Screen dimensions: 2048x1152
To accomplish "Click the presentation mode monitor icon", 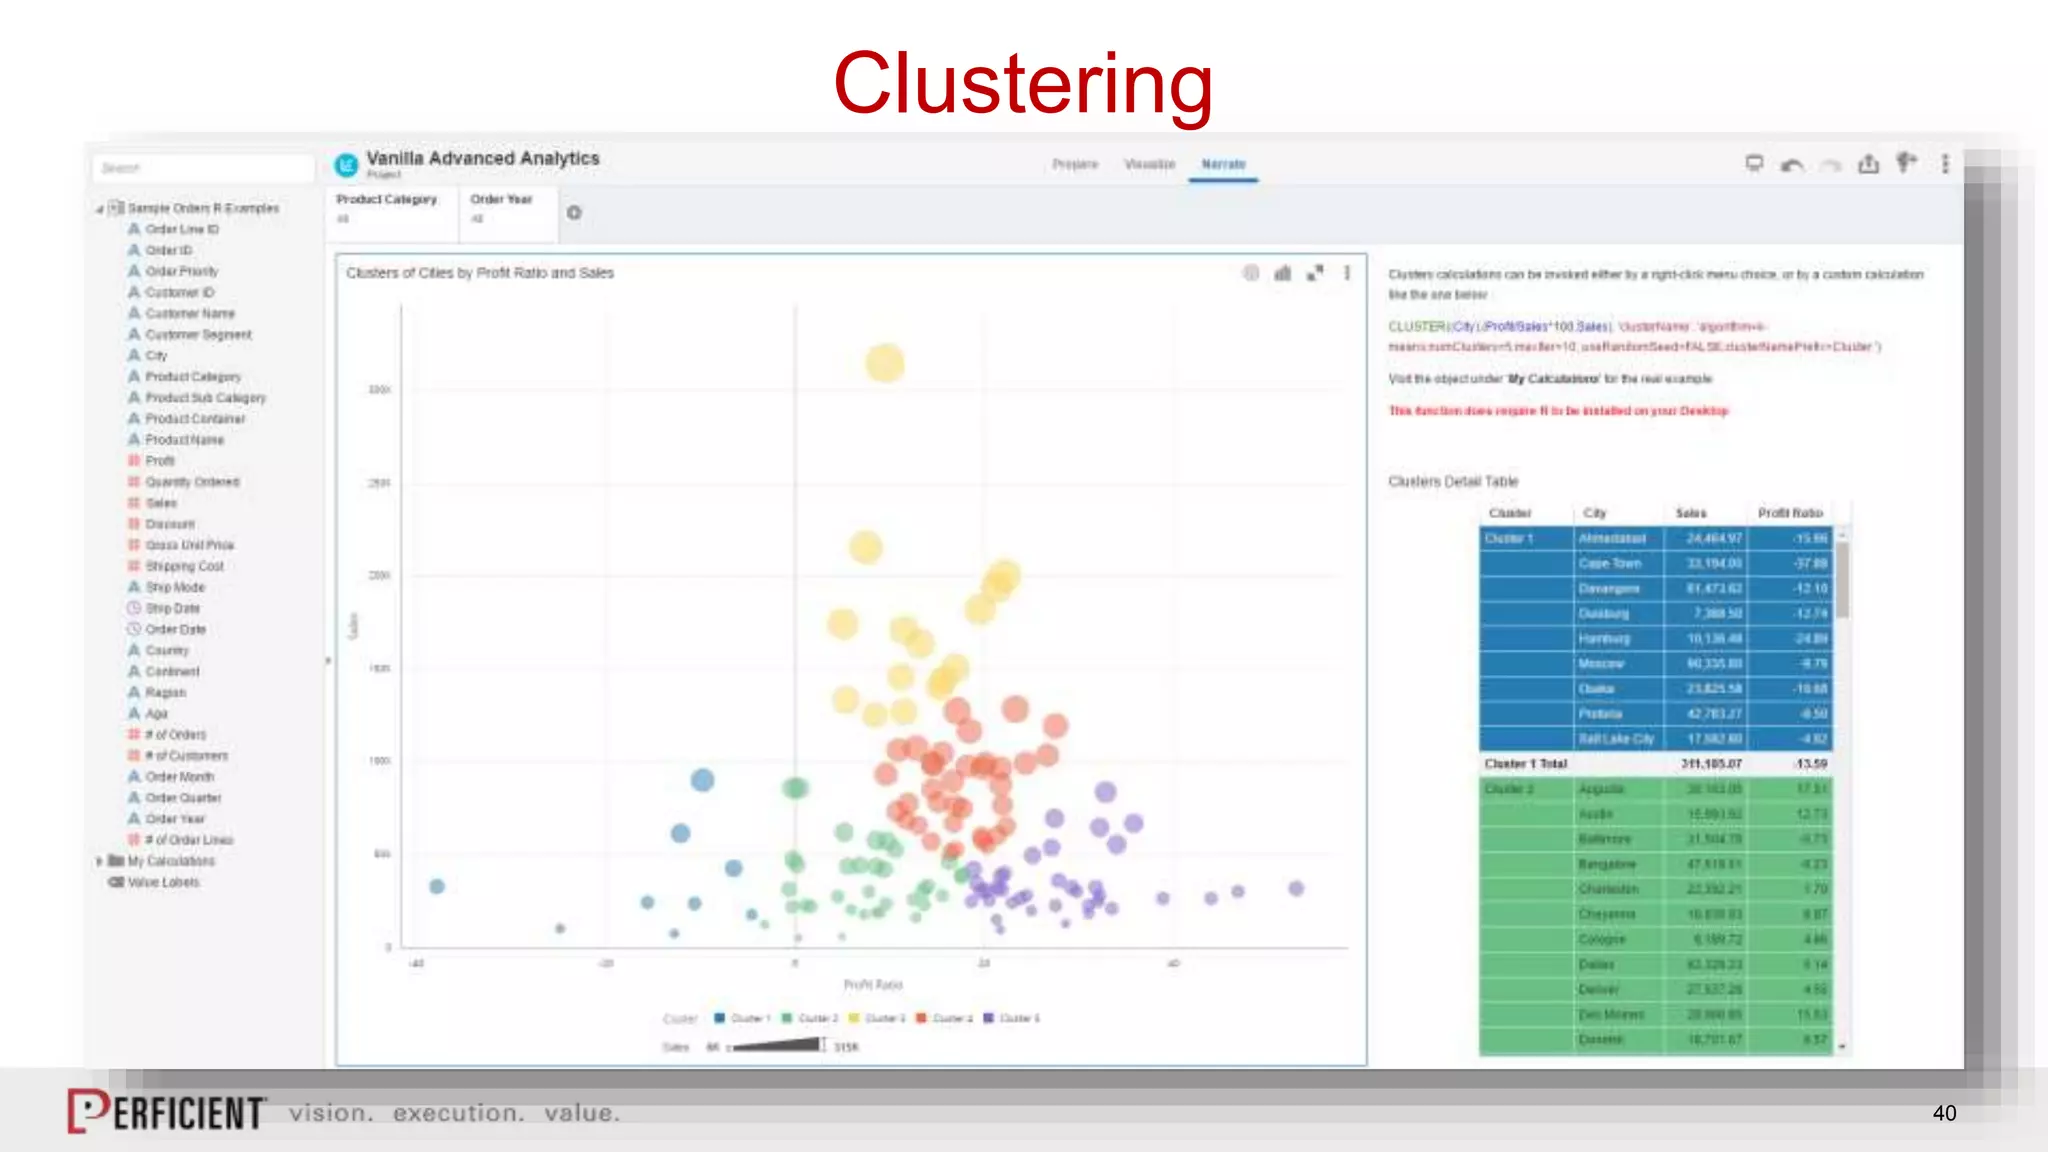I will coord(1754,163).
